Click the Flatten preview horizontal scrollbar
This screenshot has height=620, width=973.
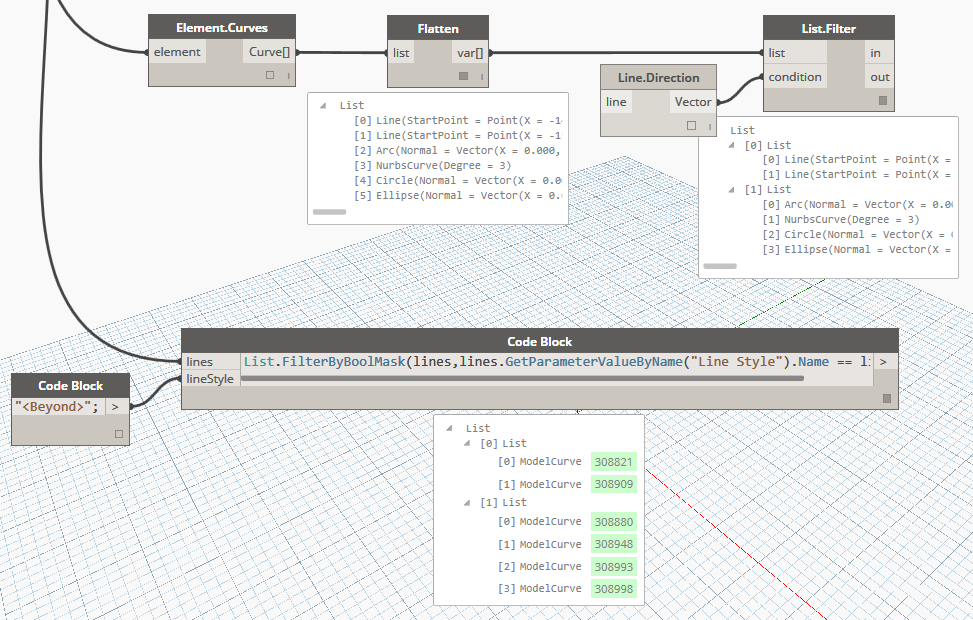click(x=329, y=212)
